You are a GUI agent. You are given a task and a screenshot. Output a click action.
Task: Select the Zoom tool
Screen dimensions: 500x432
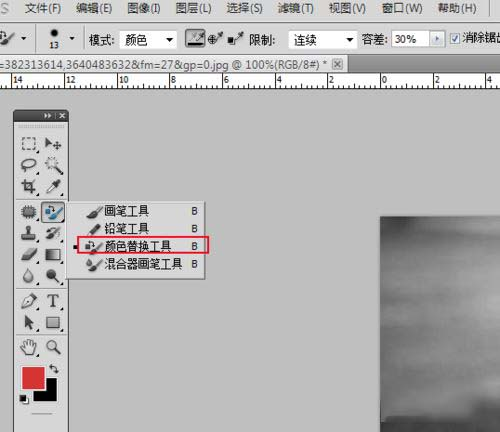(x=53, y=347)
